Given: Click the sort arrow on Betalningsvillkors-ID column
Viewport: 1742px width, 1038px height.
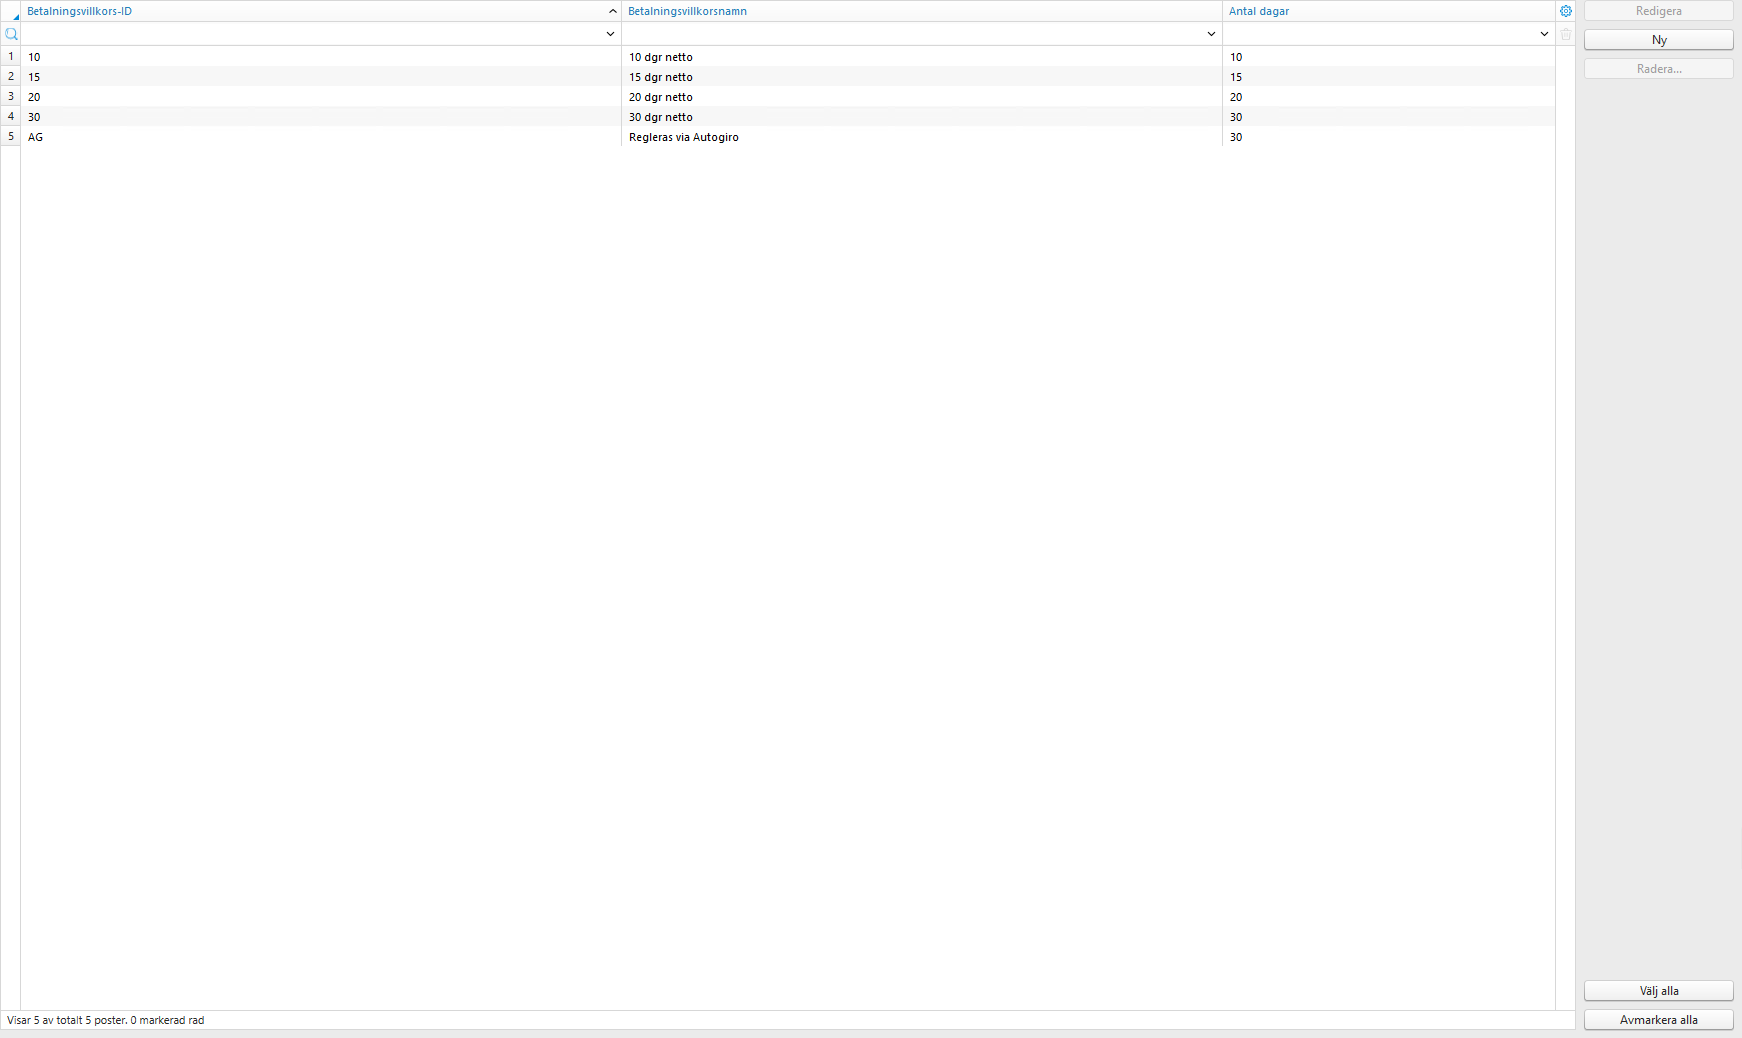Looking at the screenshot, I should [x=612, y=11].
